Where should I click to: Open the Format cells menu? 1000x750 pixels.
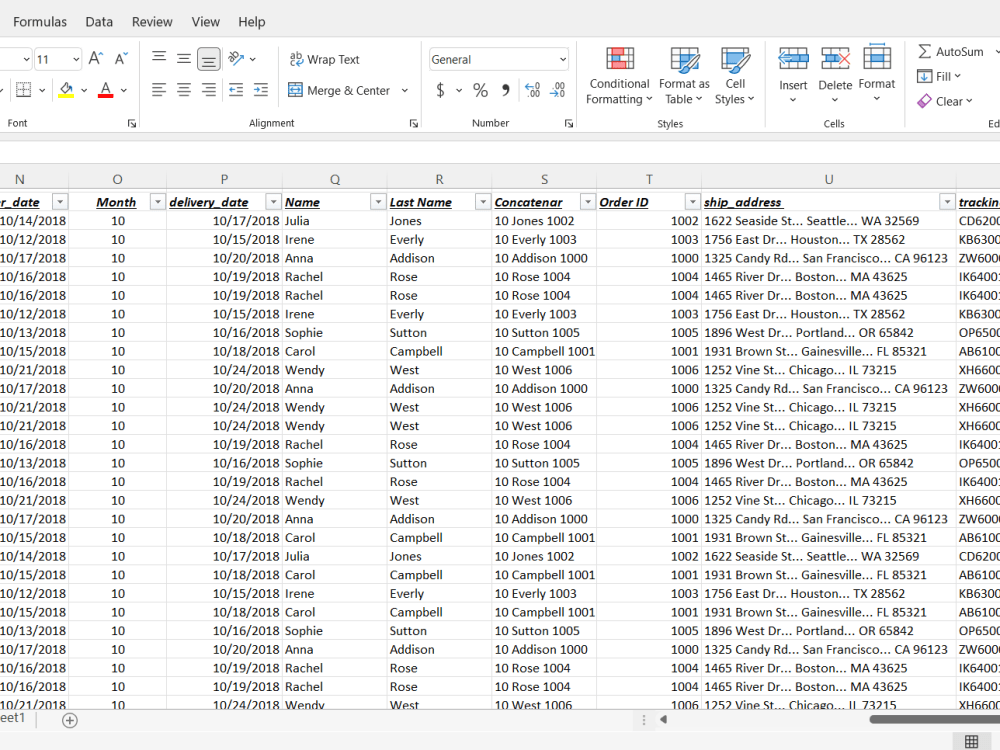877,74
